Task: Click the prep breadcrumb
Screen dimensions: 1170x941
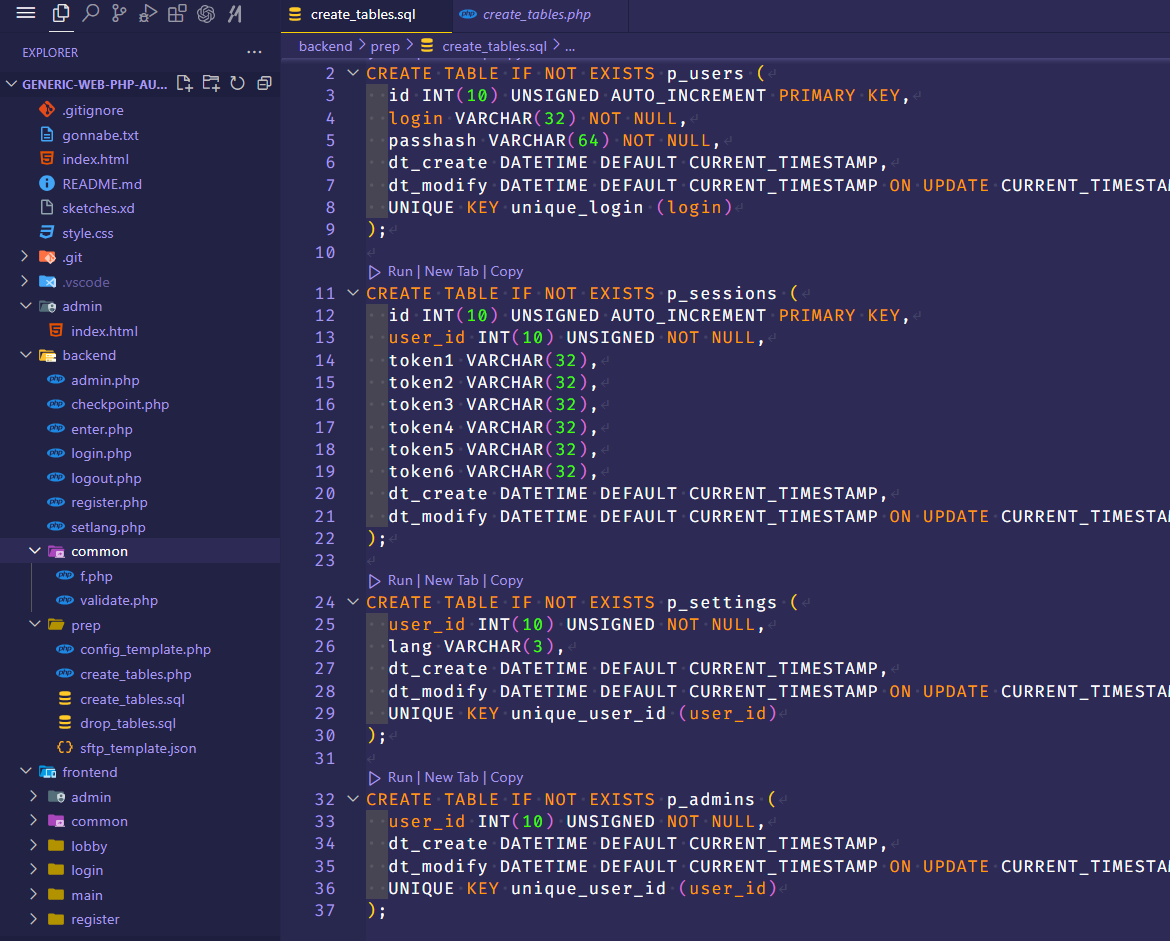Action: point(385,46)
